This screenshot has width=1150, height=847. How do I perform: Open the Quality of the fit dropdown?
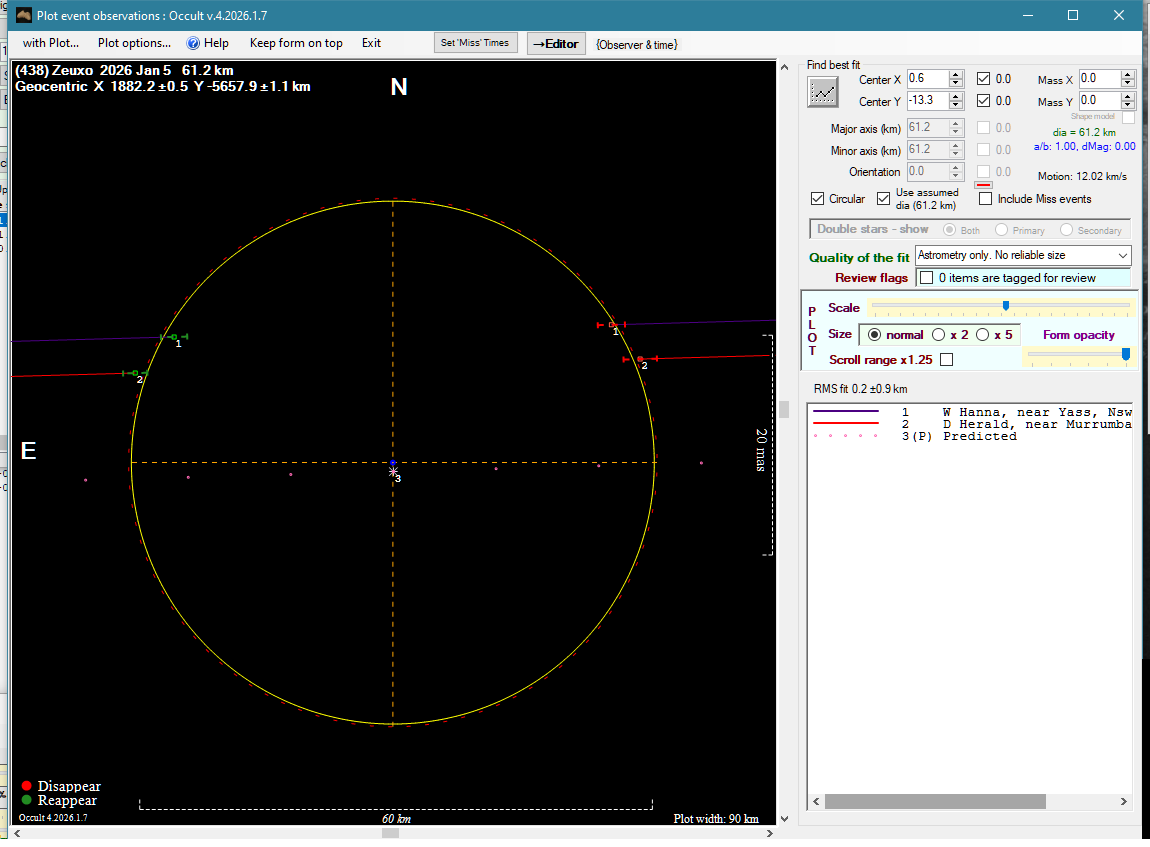[x=1122, y=256]
